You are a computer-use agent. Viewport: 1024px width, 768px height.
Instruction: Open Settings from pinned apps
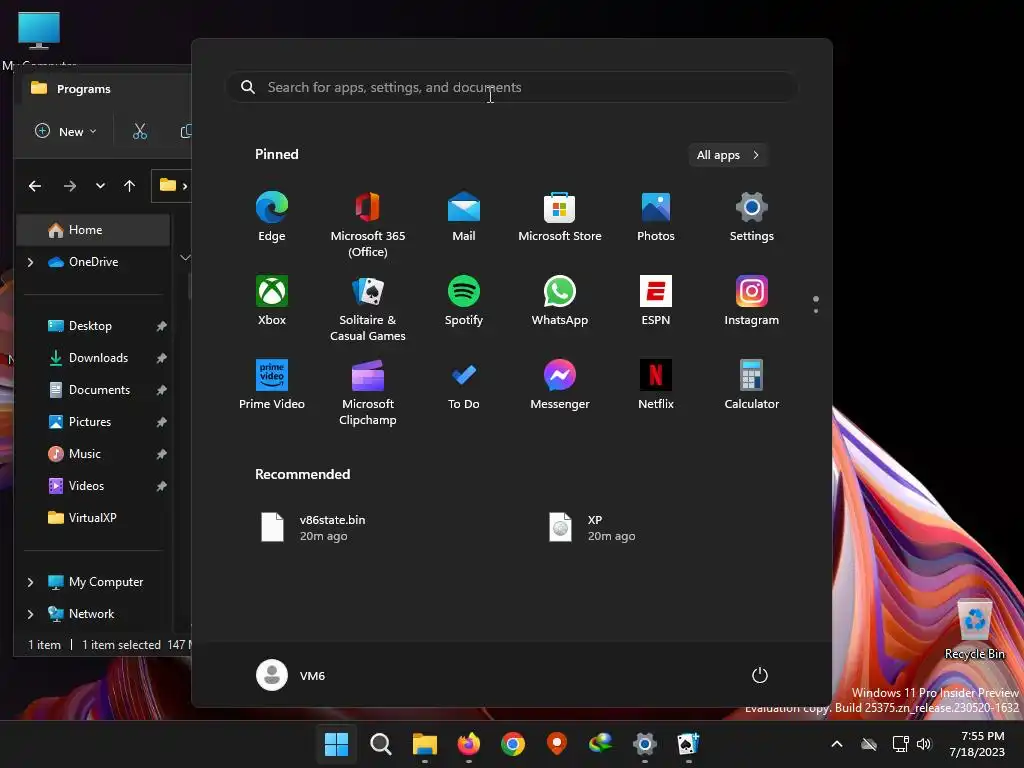pos(752,217)
